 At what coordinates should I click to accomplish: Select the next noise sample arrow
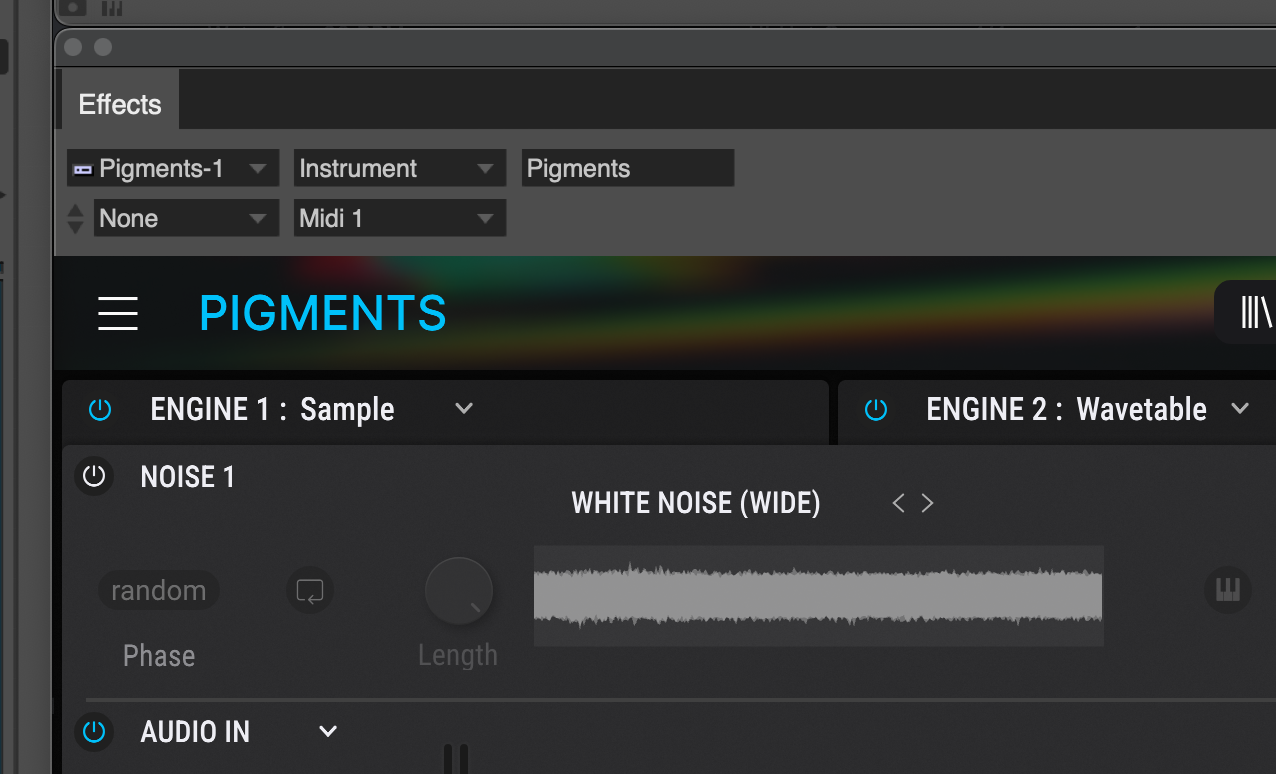928,503
